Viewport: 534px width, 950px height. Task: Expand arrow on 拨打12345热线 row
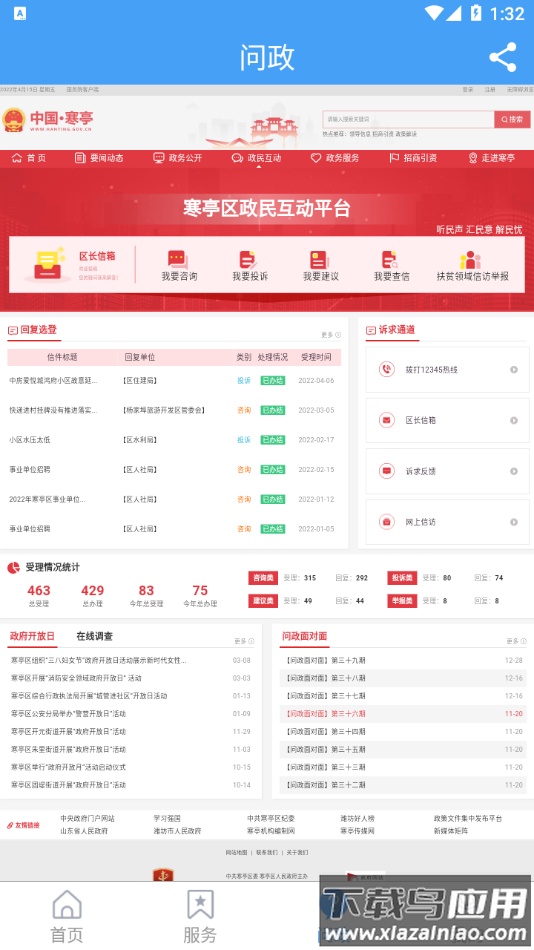pos(513,370)
